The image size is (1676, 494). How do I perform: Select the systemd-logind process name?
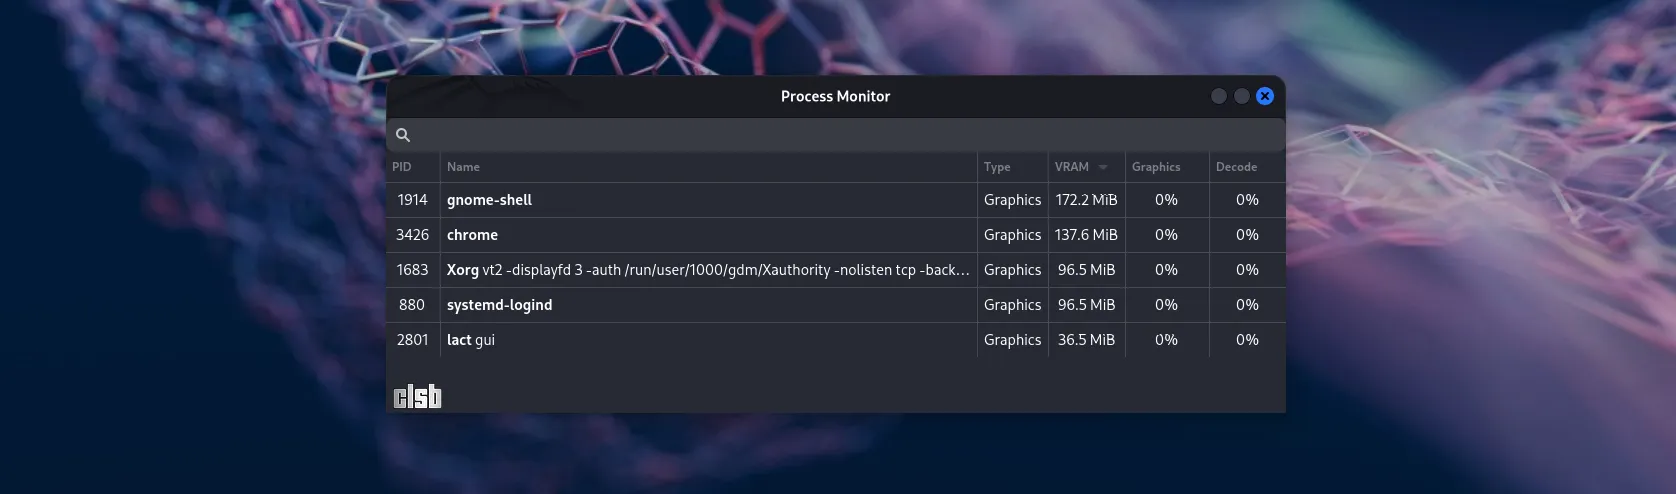[499, 305]
